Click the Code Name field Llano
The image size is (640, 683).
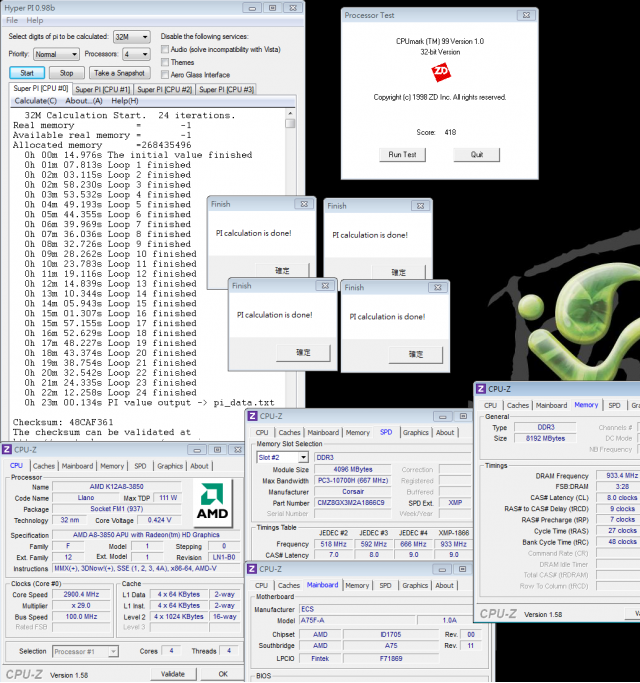pyautogui.click(x=85, y=497)
